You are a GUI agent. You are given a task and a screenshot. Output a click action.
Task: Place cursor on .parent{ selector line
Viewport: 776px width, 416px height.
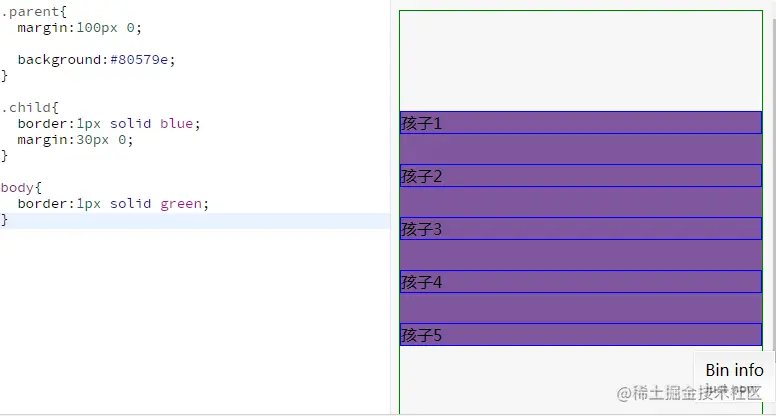click(34, 11)
